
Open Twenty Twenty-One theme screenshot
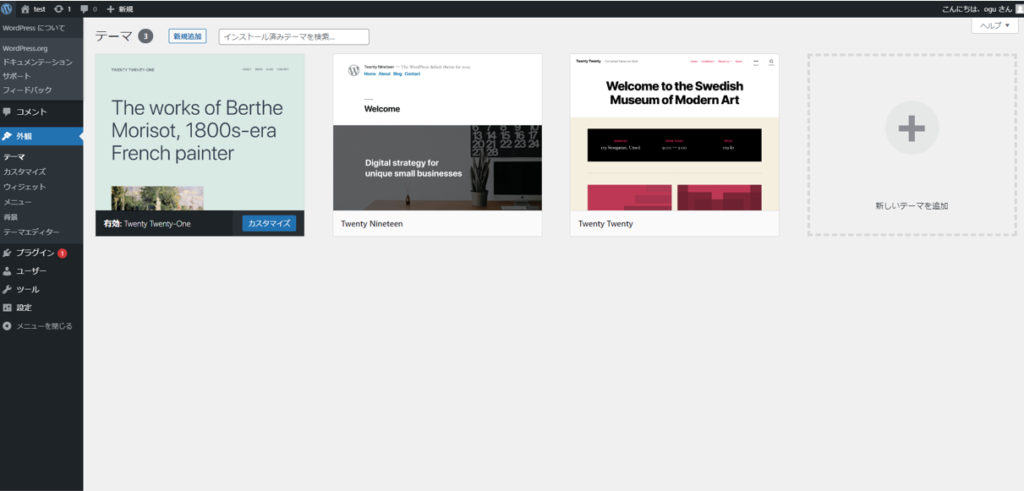tap(200, 132)
